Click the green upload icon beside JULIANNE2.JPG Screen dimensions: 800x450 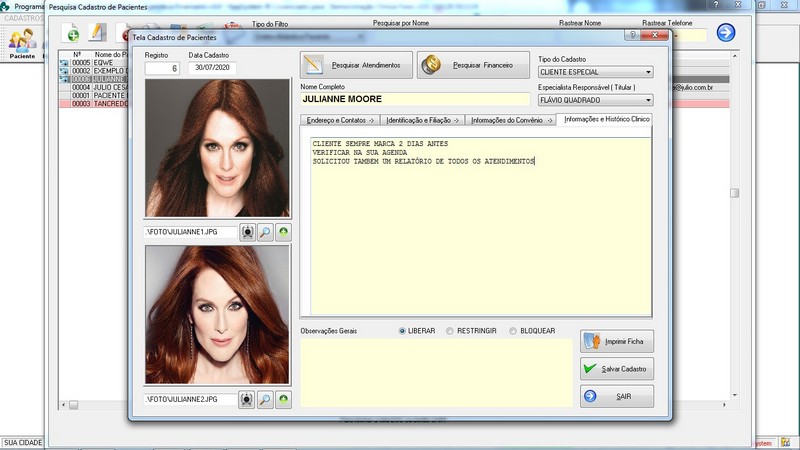click(283, 399)
